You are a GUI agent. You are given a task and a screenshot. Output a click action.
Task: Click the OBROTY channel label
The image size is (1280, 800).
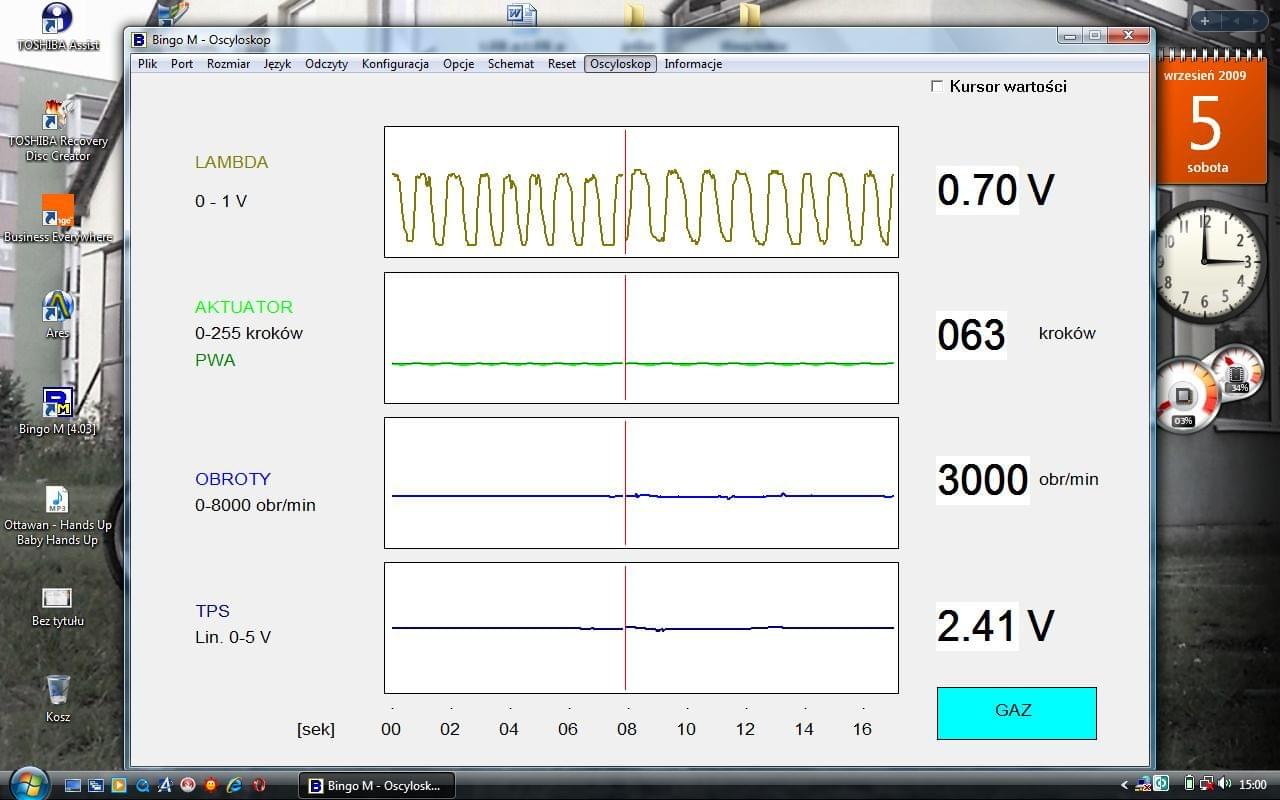[233, 479]
